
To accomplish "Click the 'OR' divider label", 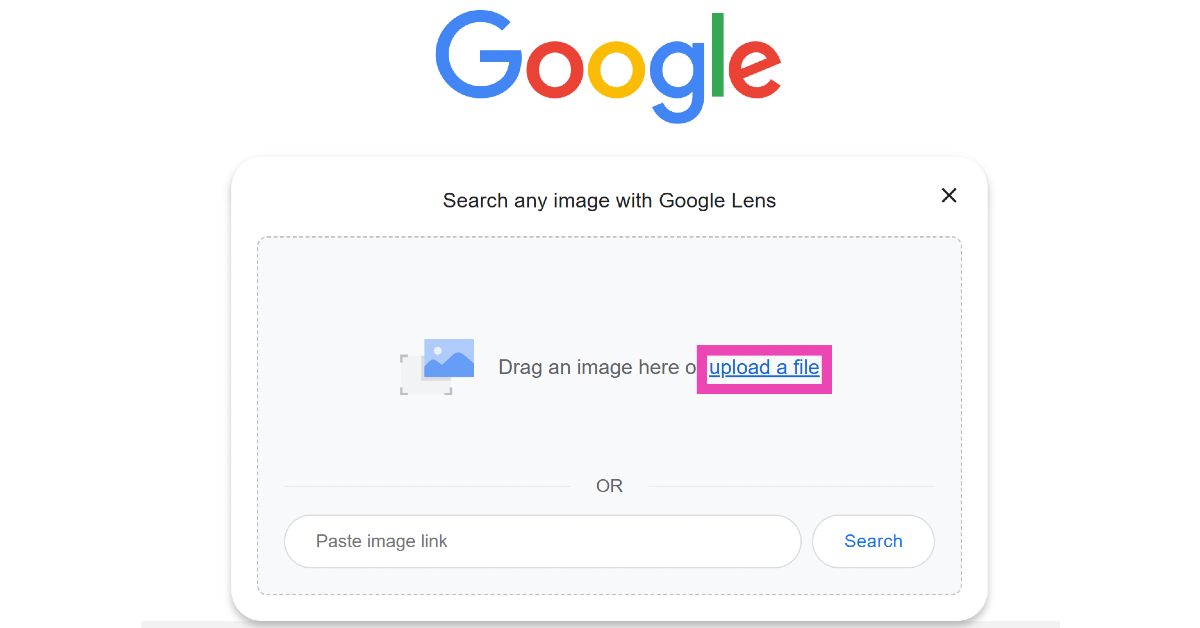I will click(609, 486).
